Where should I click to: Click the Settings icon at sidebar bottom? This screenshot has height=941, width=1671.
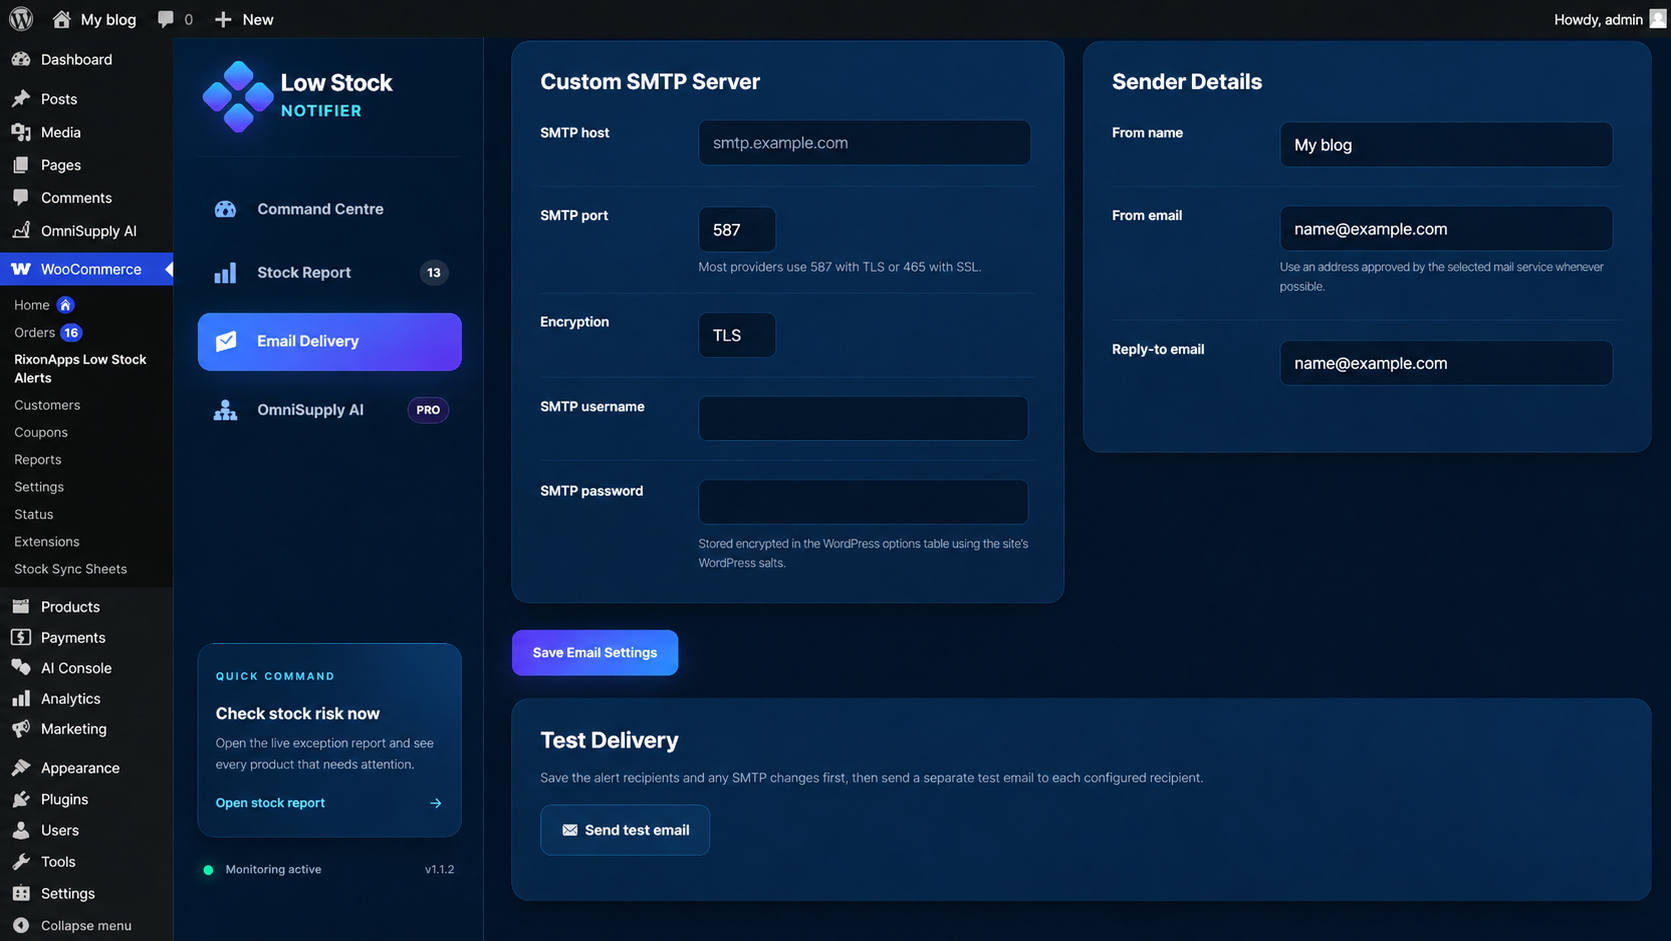point(21,893)
